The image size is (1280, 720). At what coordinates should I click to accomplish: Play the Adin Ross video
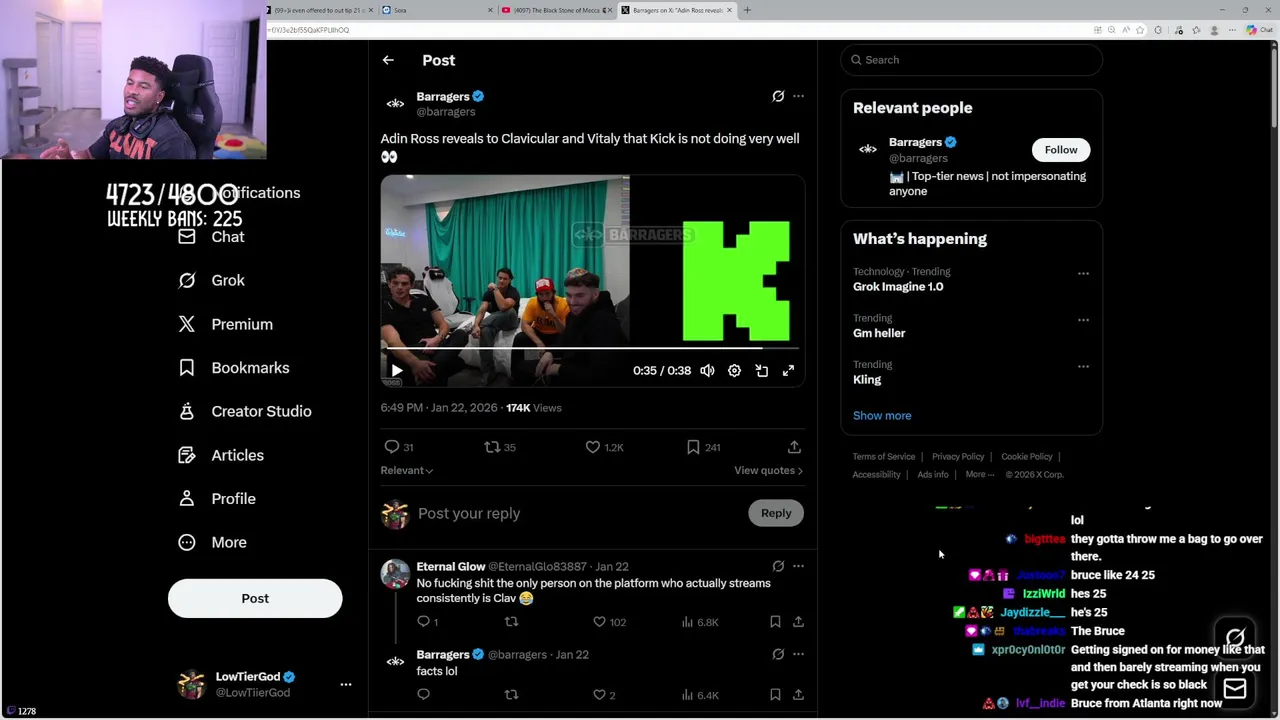[397, 371]
